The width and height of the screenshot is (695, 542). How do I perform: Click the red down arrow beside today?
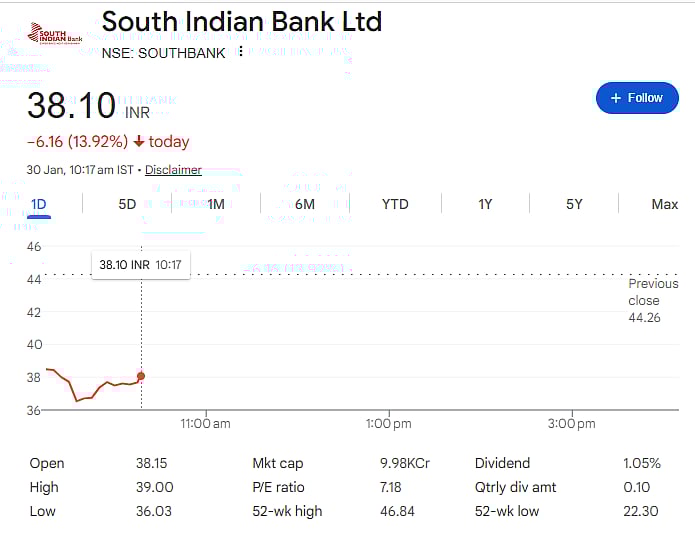(138, 142)
